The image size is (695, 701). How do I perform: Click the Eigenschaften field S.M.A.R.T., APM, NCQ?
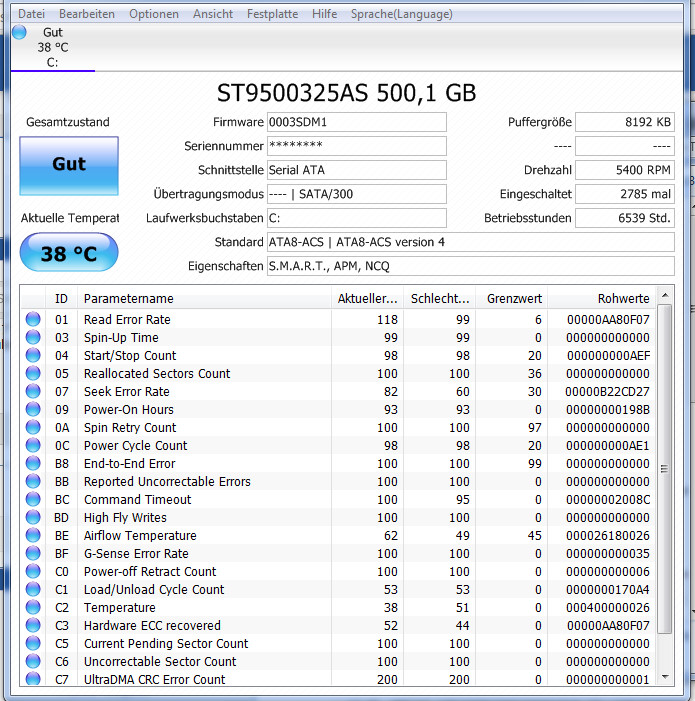tap(471, 266)
